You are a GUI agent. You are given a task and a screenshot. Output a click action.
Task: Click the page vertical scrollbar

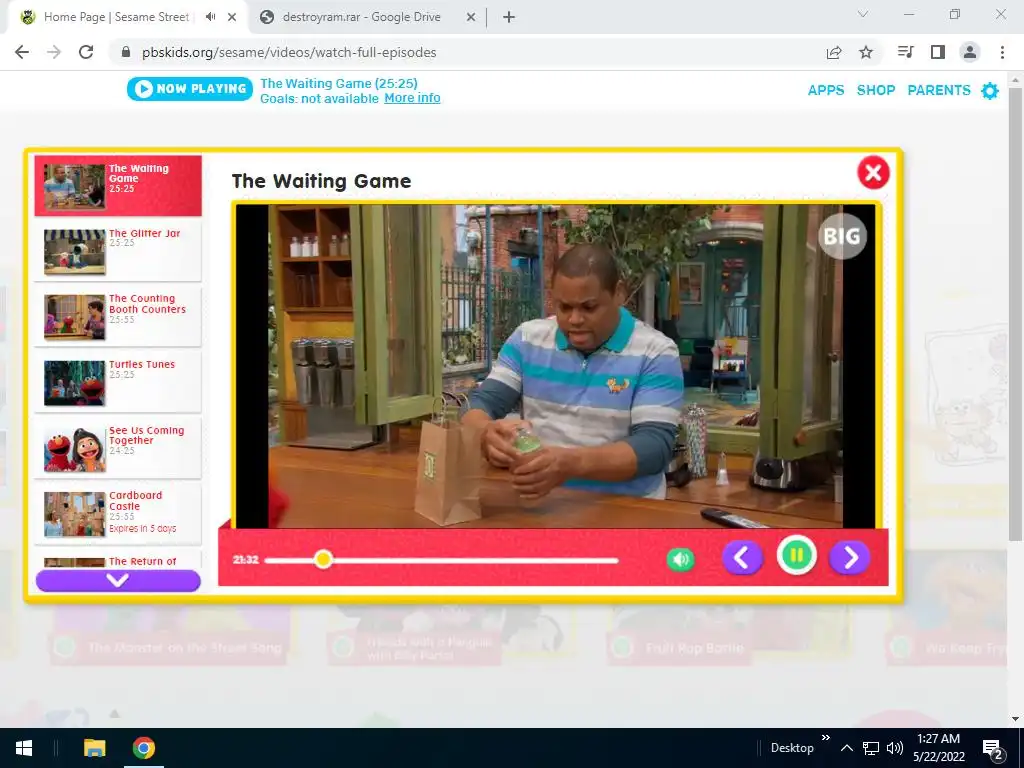(1015, 314)
